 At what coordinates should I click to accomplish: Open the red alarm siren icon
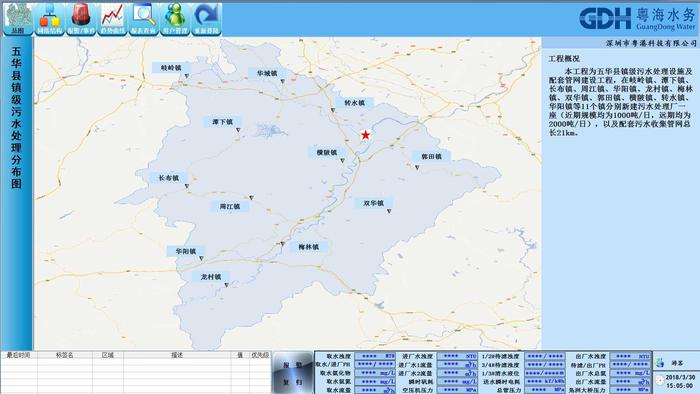[x=81, y=19]
